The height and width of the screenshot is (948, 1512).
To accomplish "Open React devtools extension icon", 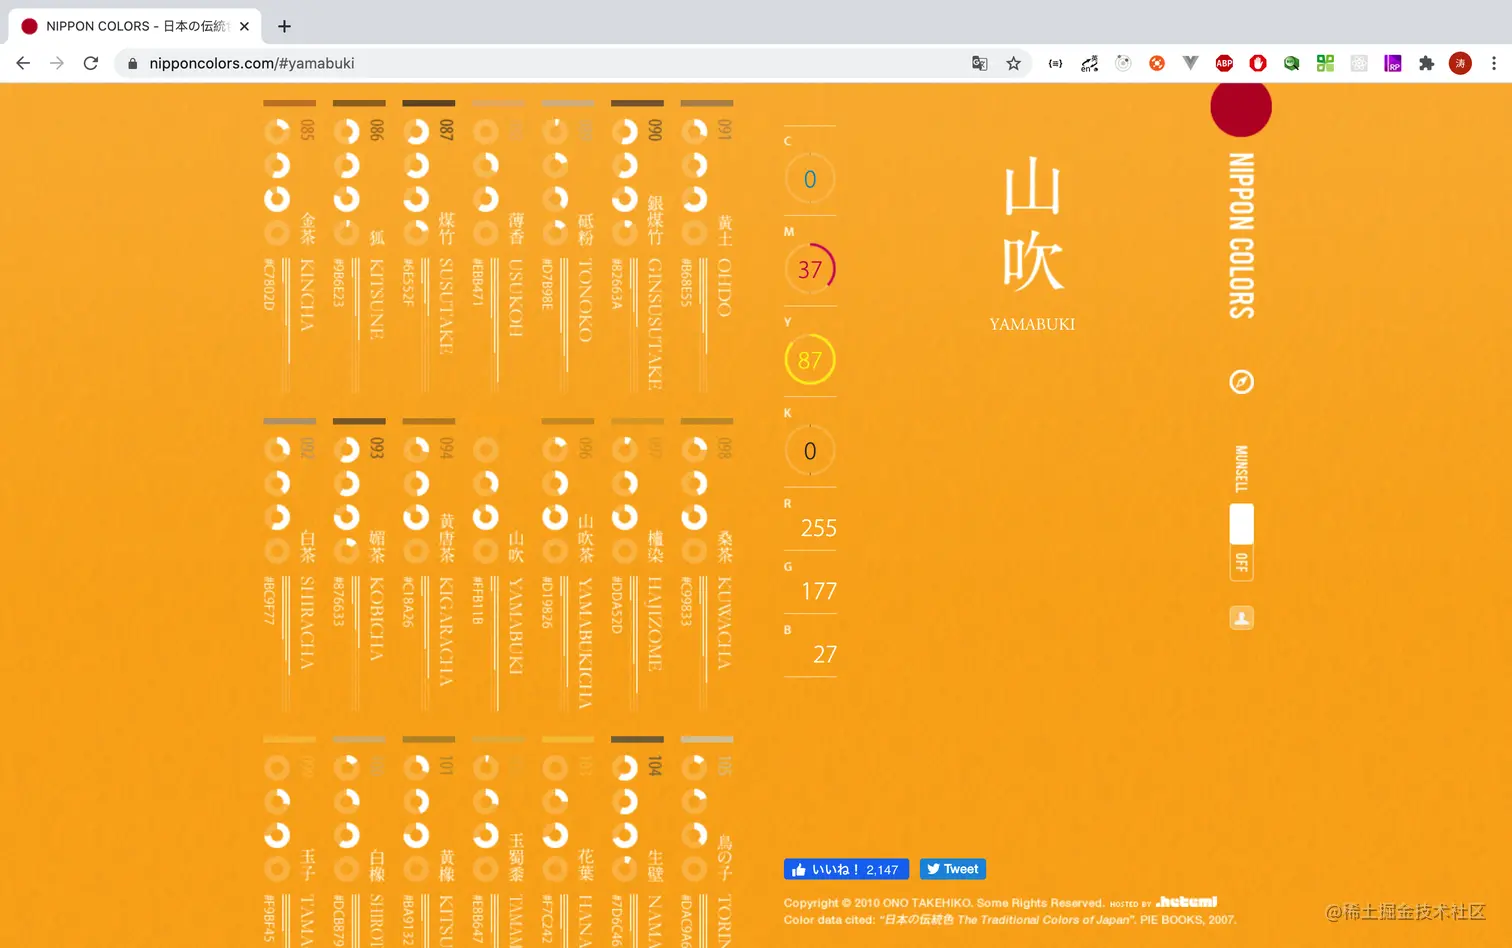I will pos(1359,63).
